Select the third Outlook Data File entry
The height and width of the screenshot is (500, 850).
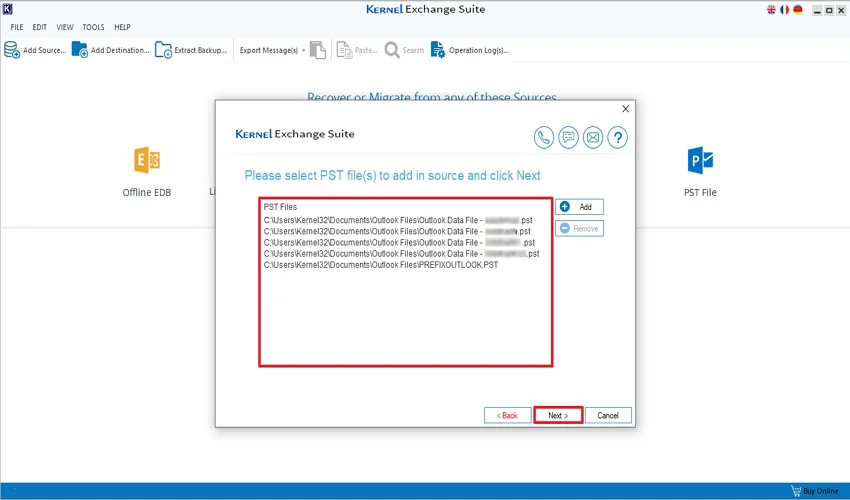[400, 242]
